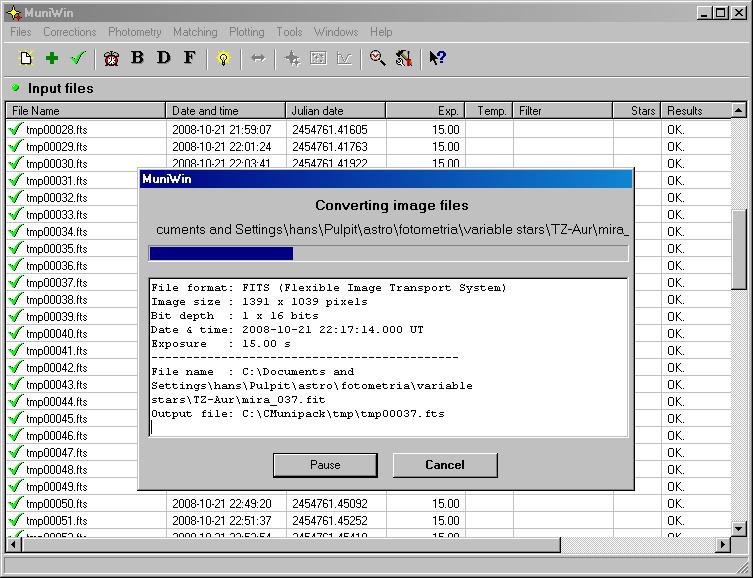Open the Photometry menu
753x578 pixels.
(134, 32)
